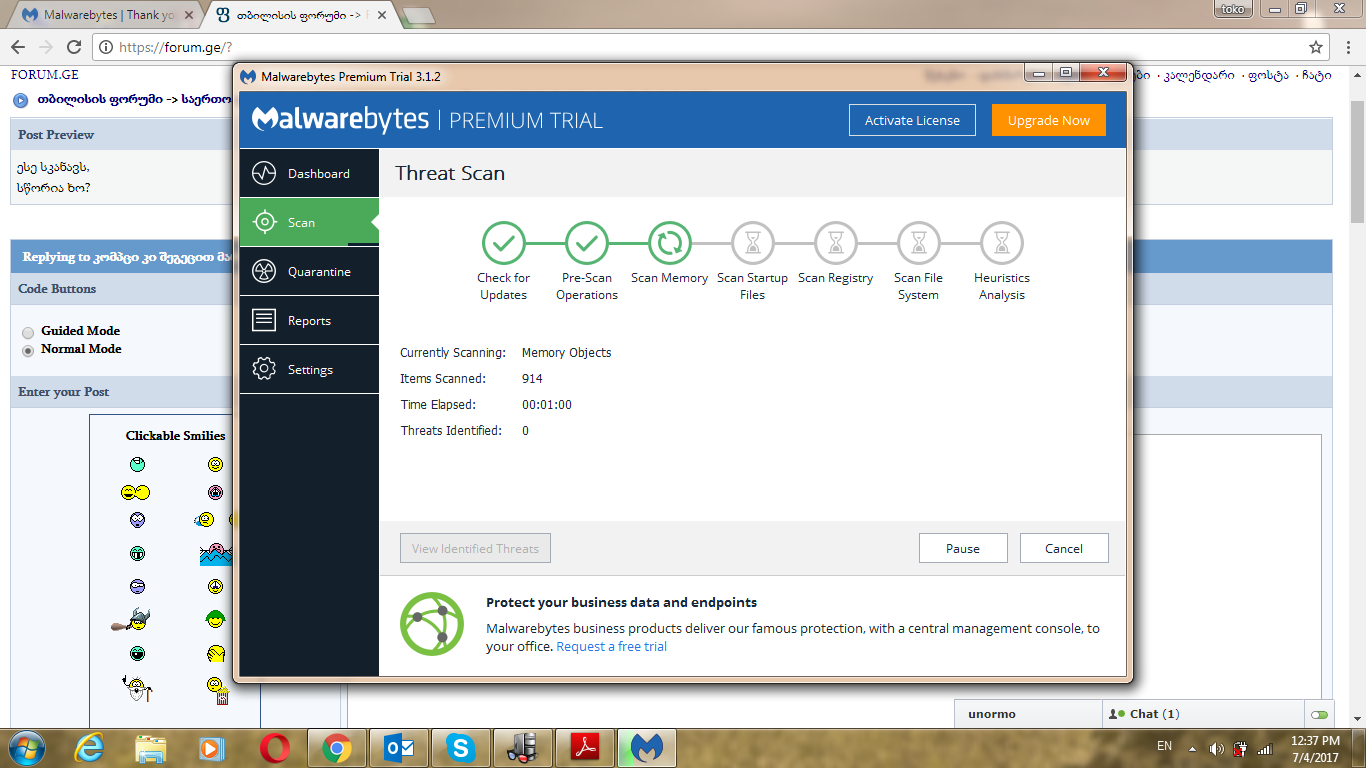
Task: Click the Scan File System hourglass icon
Action: (x=918, y=243)
